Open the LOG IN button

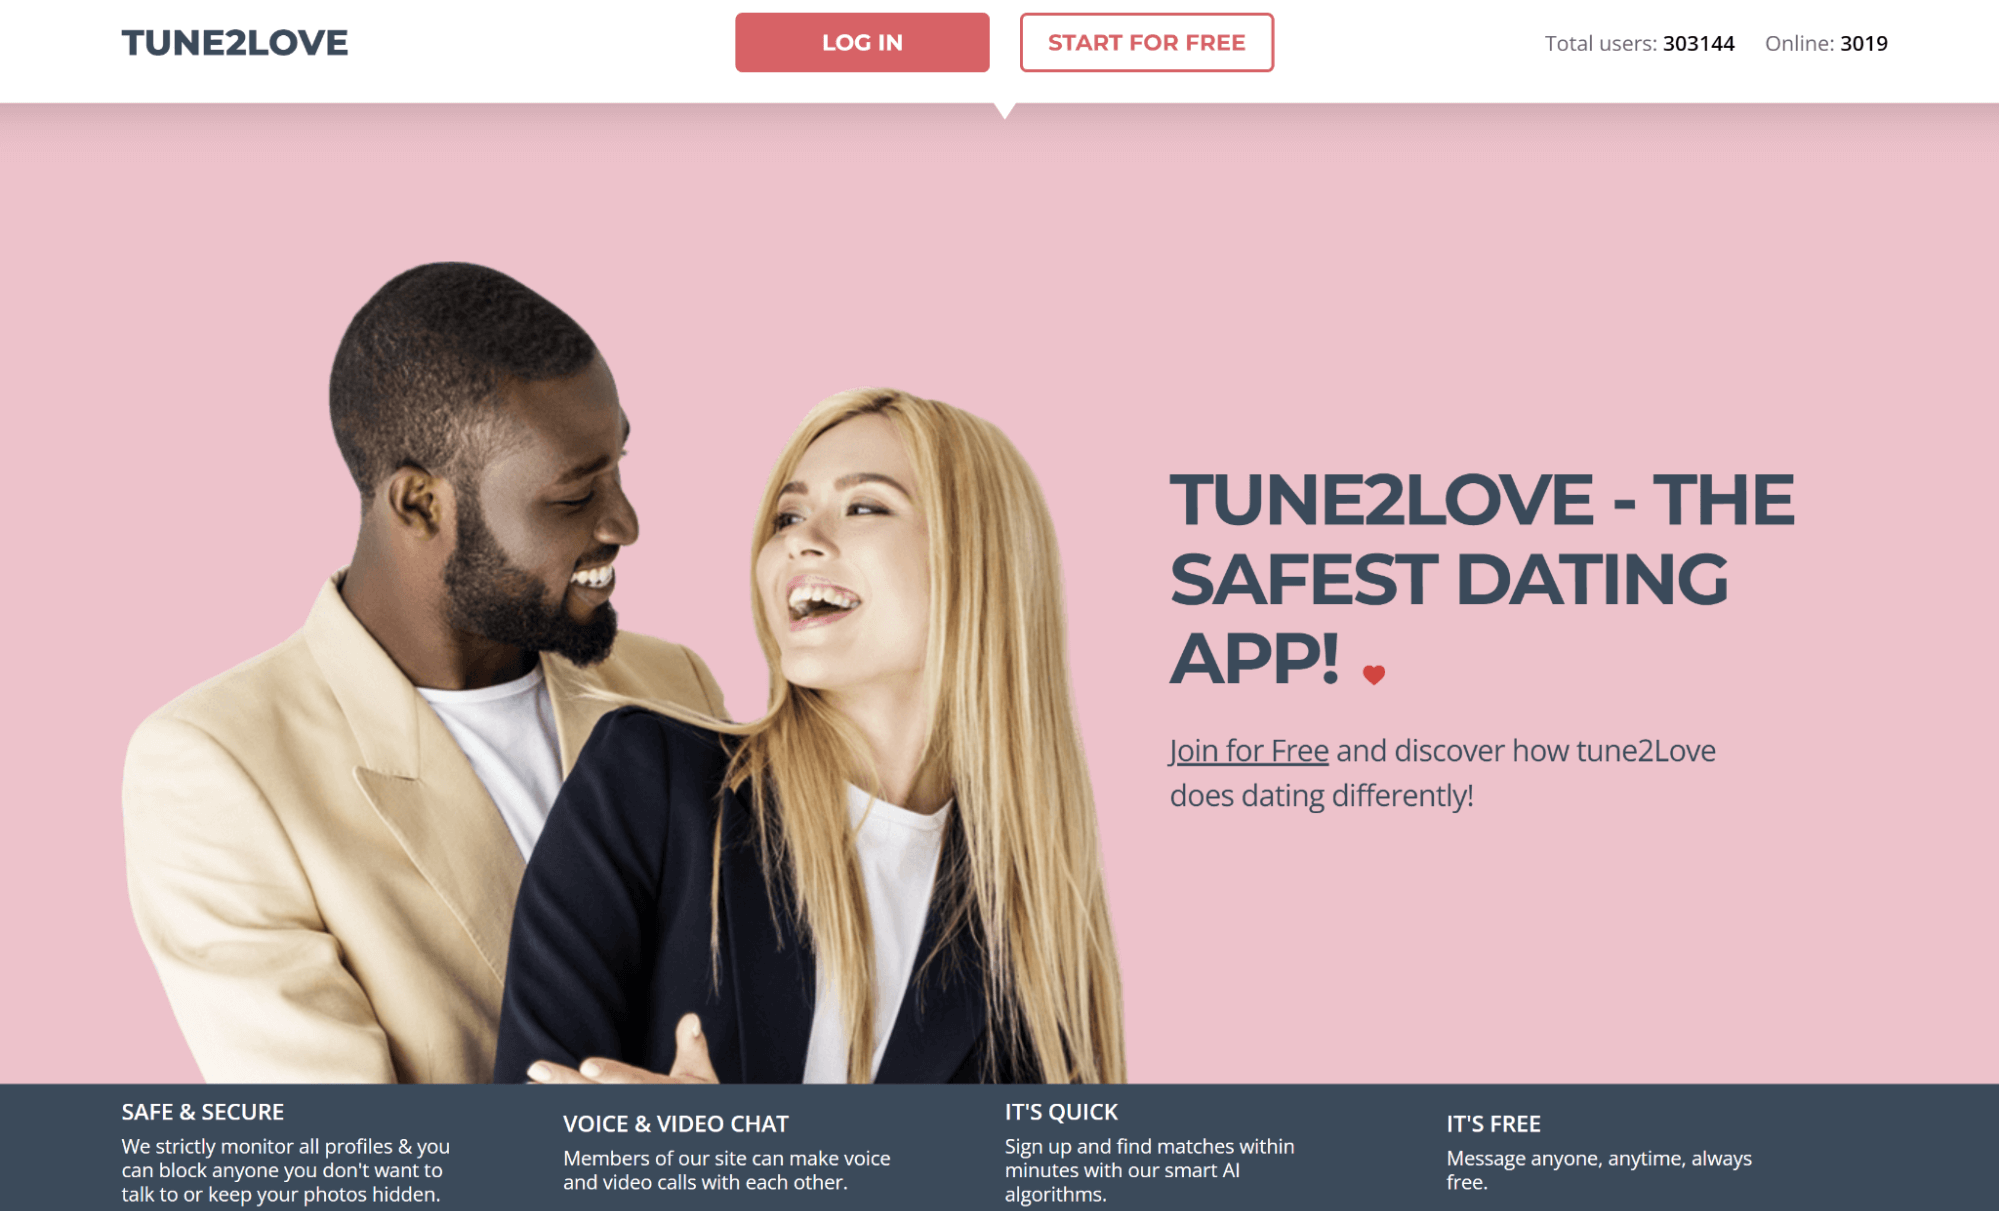(862, 43)
